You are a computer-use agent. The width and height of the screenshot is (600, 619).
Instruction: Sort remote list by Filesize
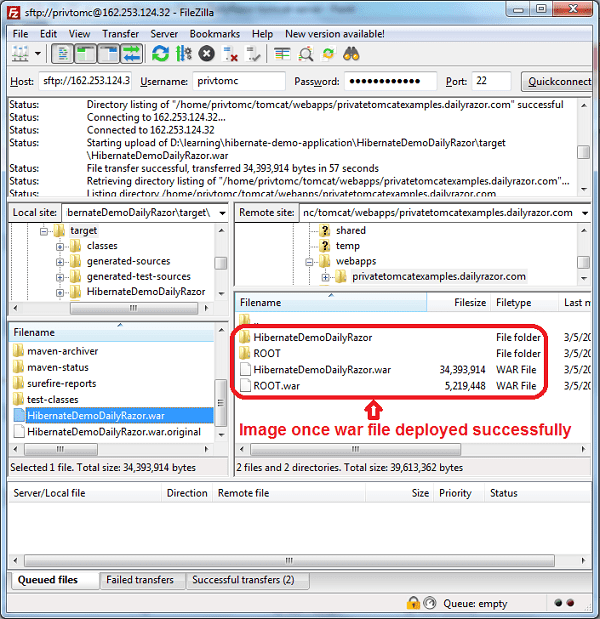point(458,303)
